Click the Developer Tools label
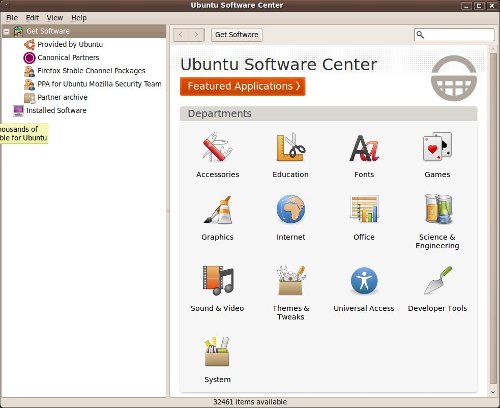 [437, 308]
